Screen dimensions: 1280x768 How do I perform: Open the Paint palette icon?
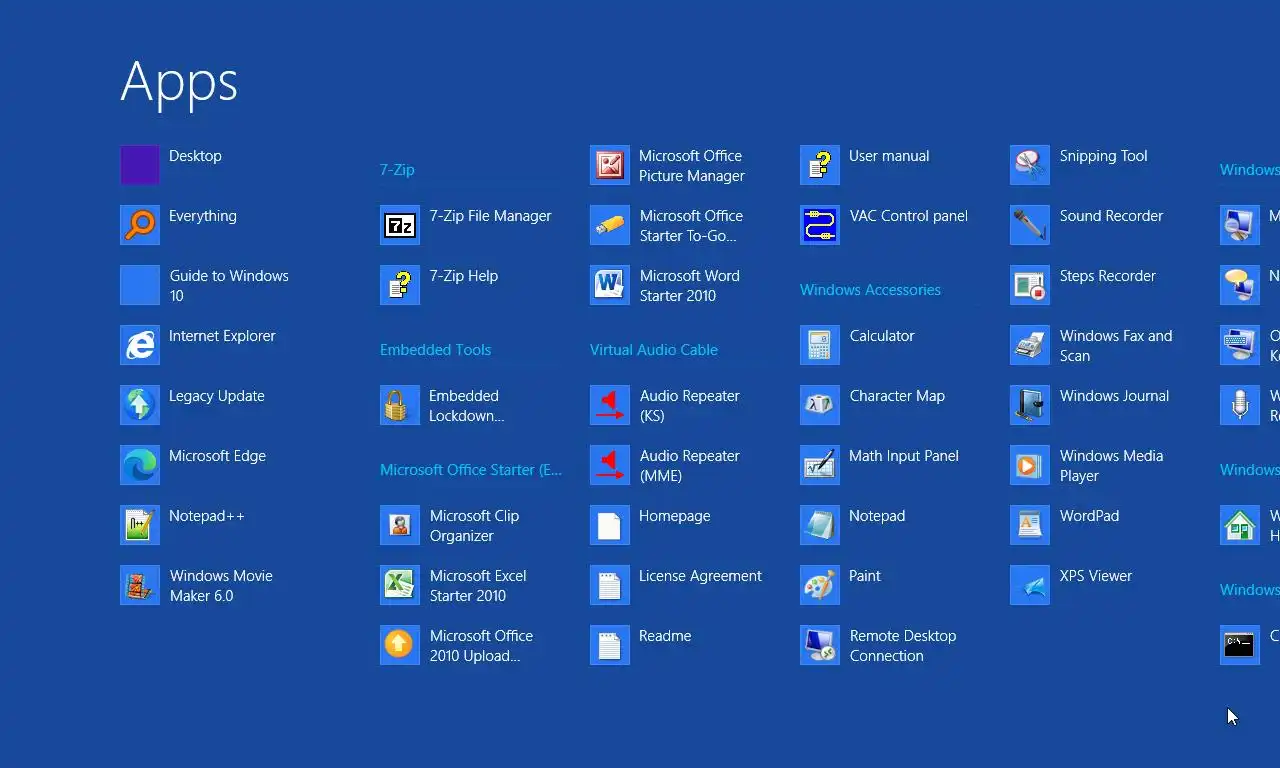pos(820,585)
